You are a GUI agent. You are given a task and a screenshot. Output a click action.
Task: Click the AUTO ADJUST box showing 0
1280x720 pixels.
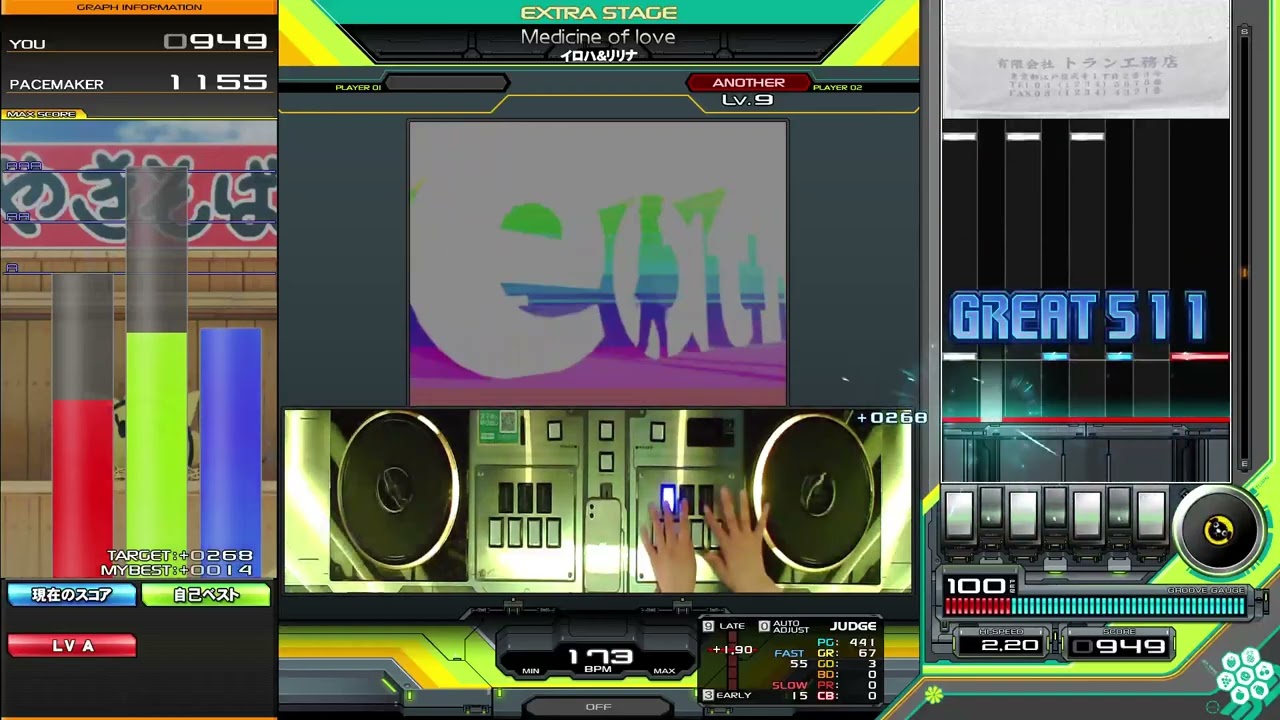pos(764,626)
